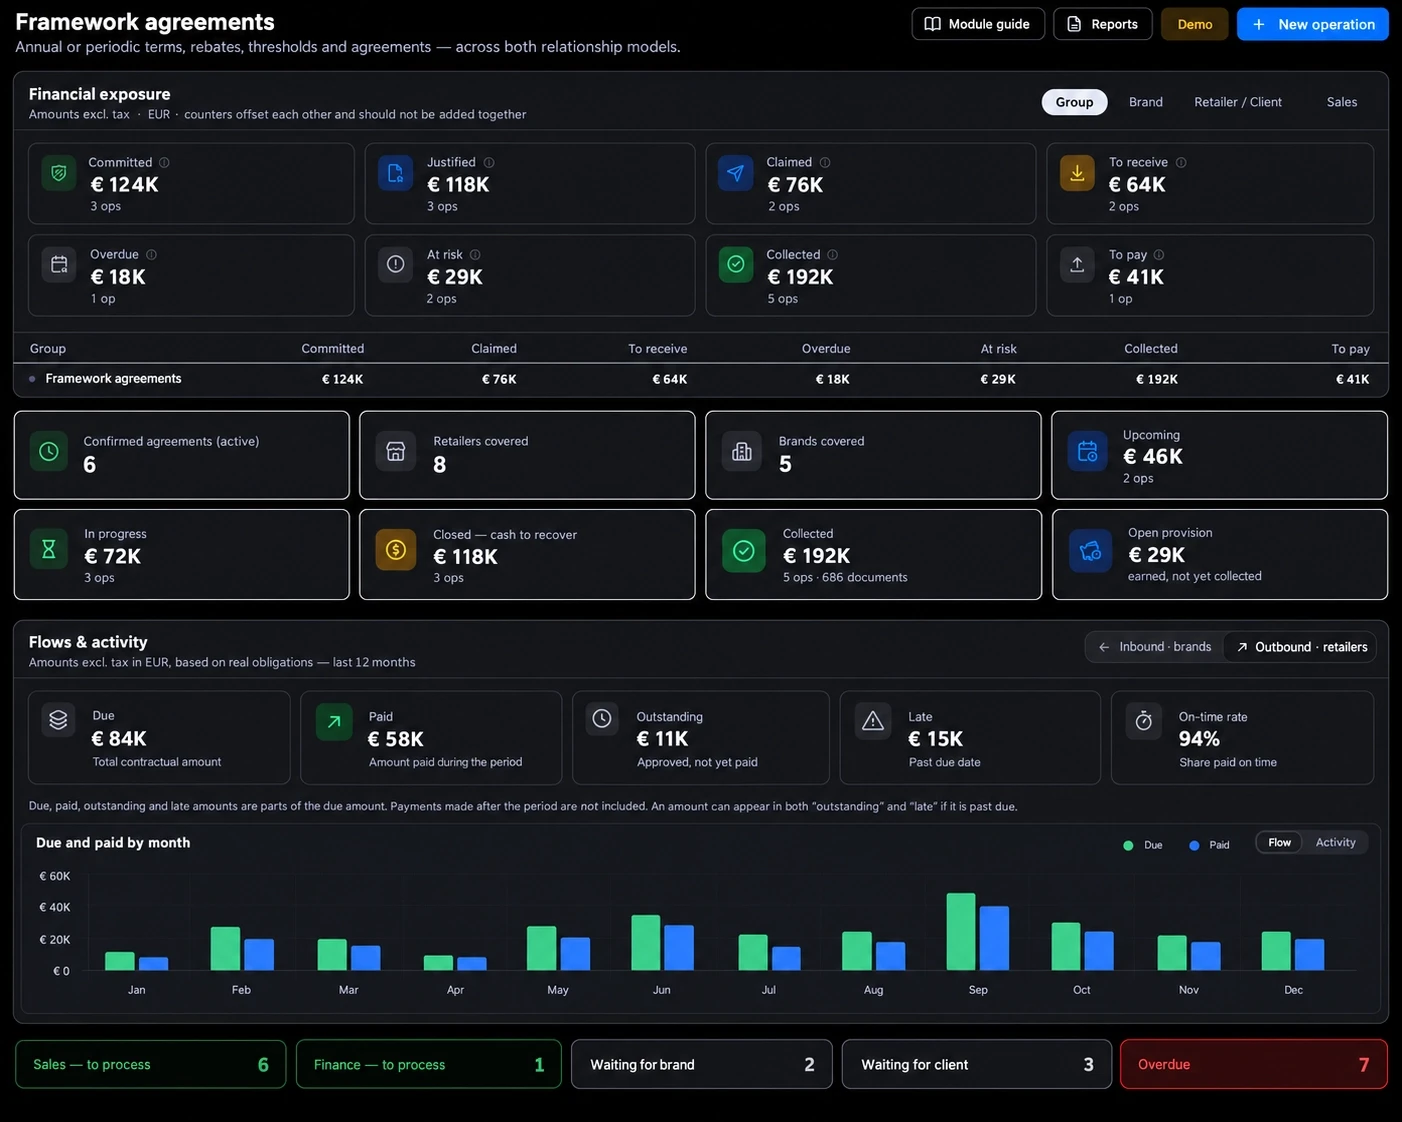Open Sales — to process queue
The image size is (1402, 1122).
click(x=151, y=1064)
